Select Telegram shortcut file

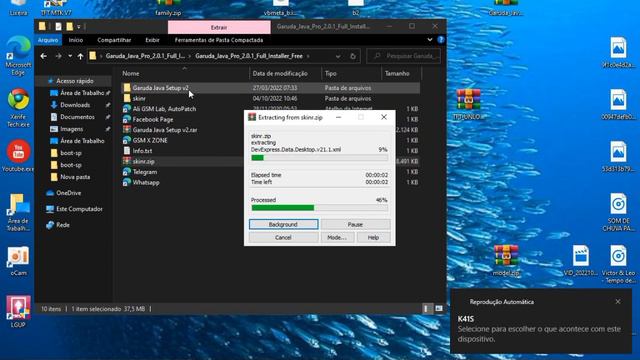[x=144, y=172]
